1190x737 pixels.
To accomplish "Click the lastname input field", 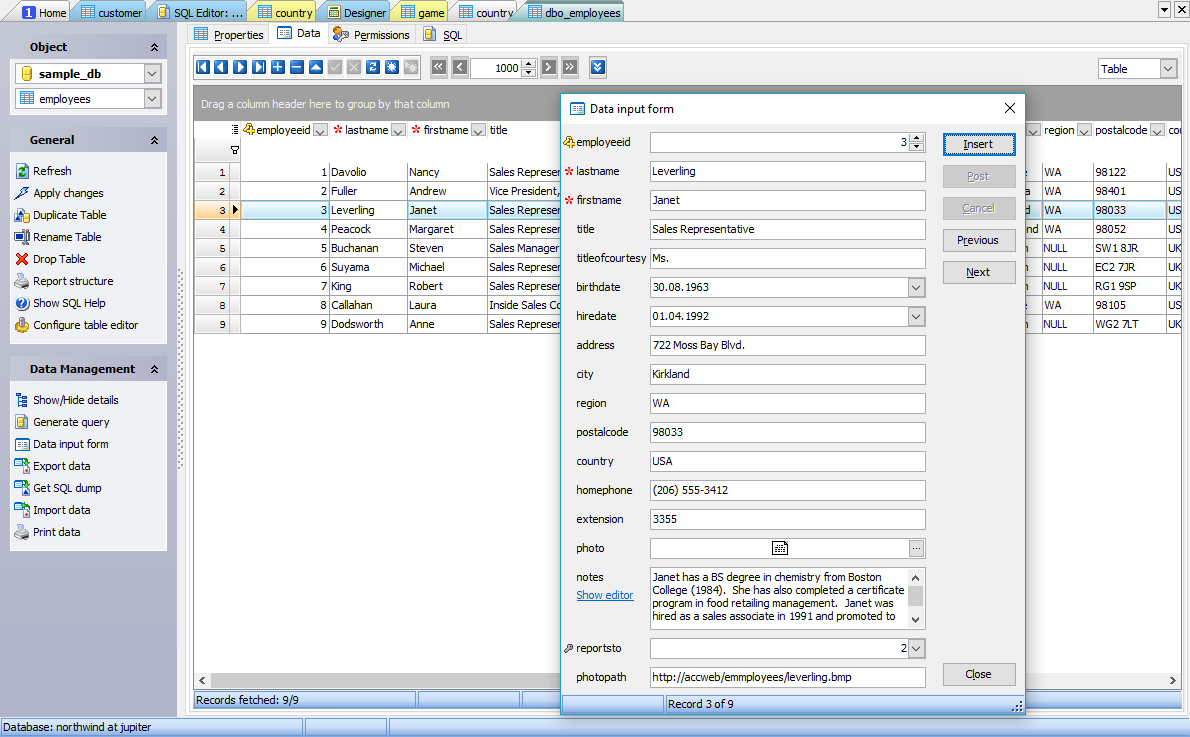I will point(787,171).
